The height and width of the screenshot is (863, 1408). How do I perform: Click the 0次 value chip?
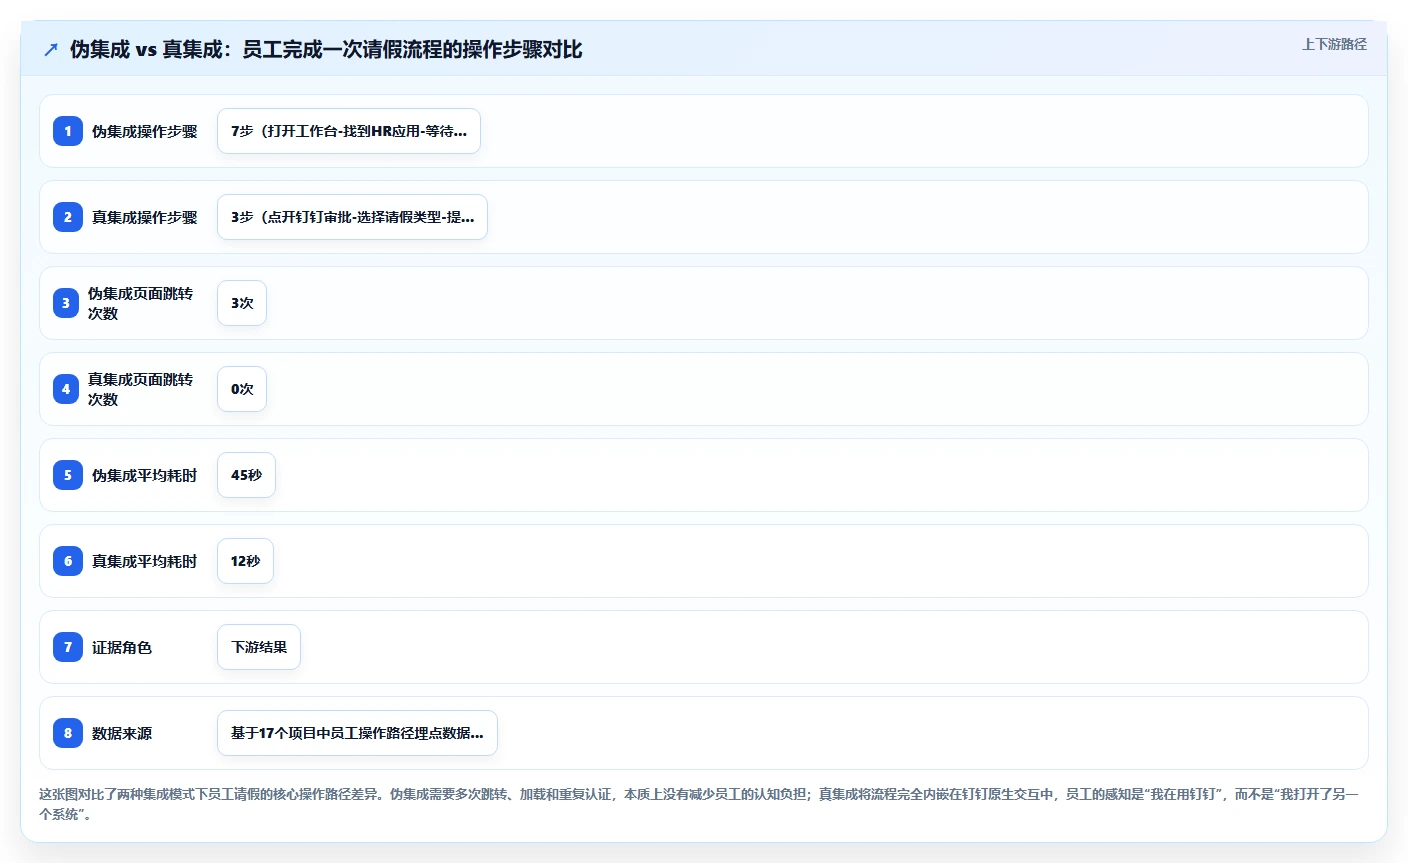coord(242,389)
